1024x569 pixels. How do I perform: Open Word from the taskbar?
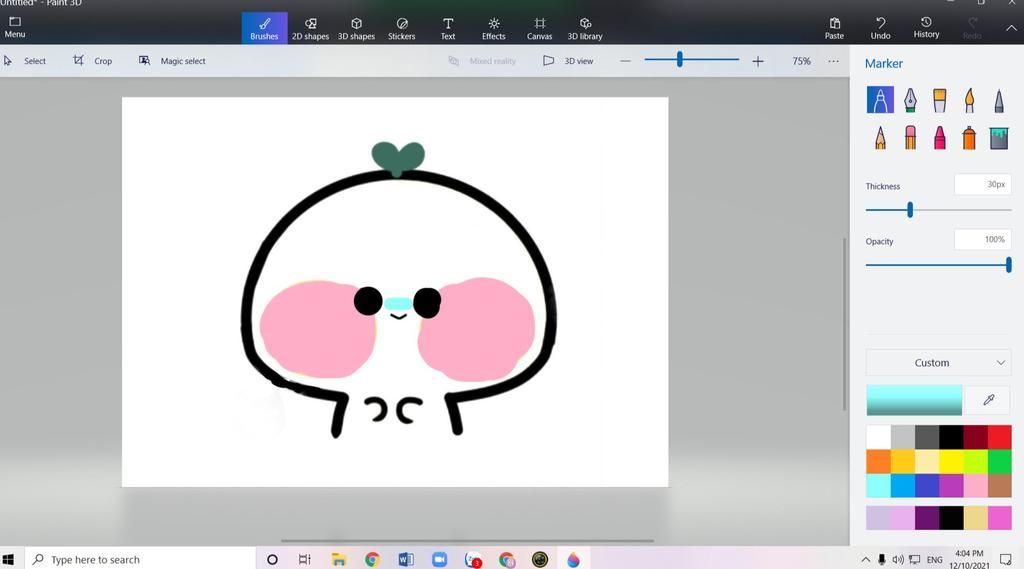pos(406,559)
